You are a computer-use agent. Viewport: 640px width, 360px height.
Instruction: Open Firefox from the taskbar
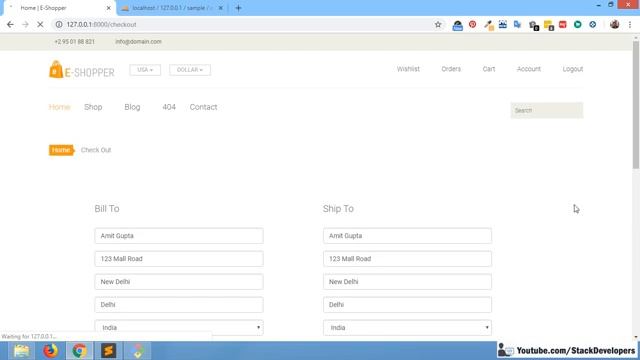pyautogui.click(x=51, y=351)
